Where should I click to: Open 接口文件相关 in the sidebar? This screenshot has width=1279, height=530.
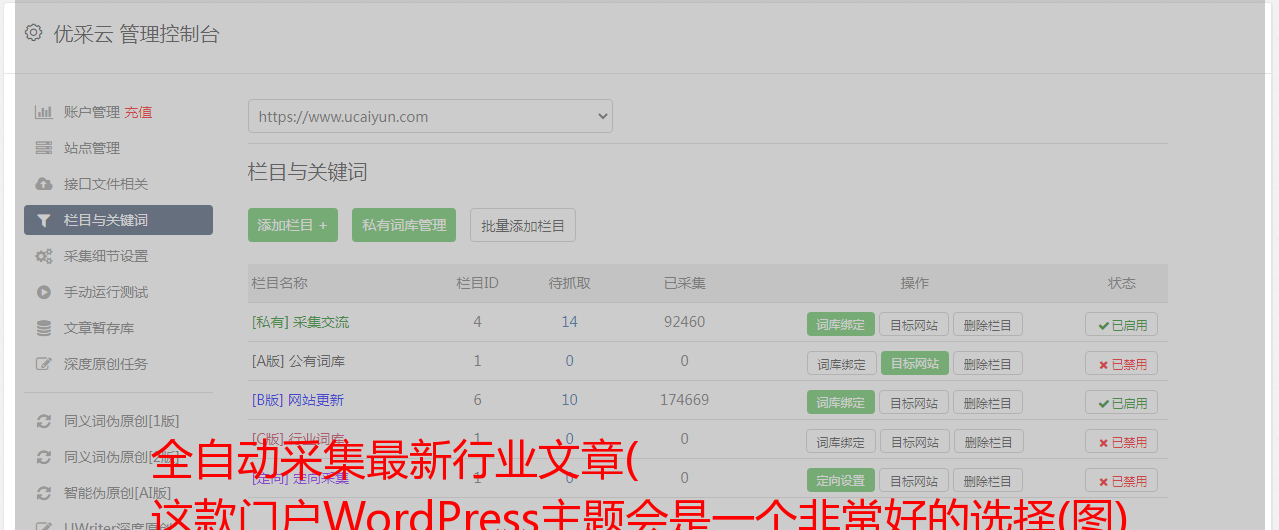click(x=106, y=184)
